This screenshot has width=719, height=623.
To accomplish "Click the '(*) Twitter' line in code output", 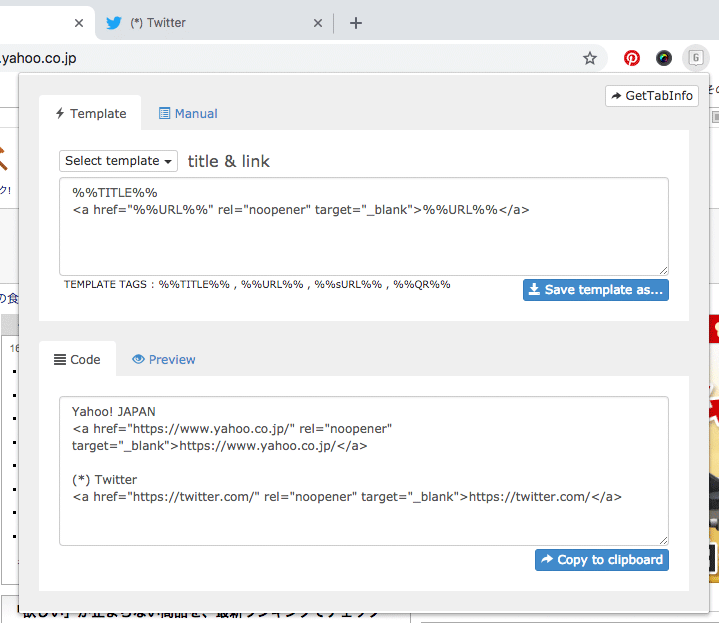I will click(105, 480).
